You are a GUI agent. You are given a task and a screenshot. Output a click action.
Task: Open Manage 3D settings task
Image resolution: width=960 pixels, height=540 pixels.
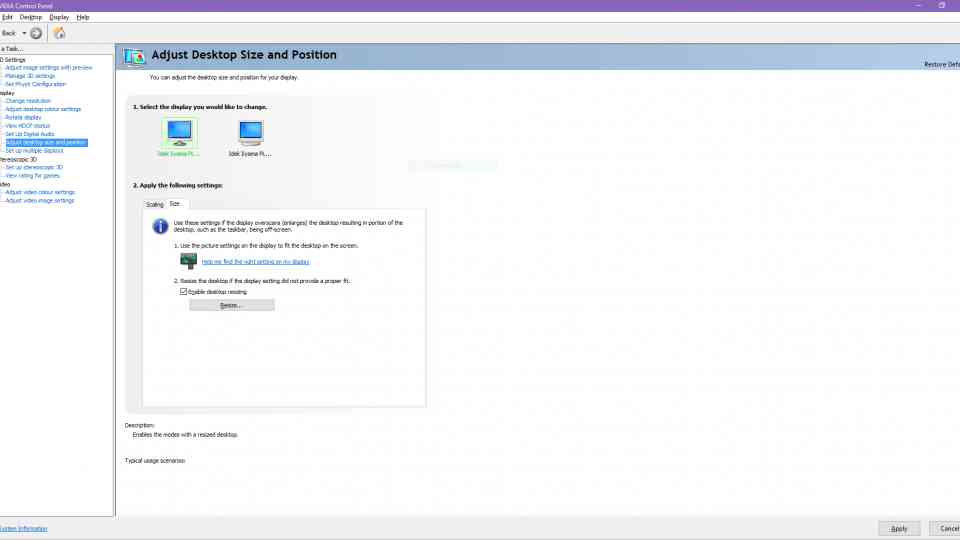coord(30,76)
